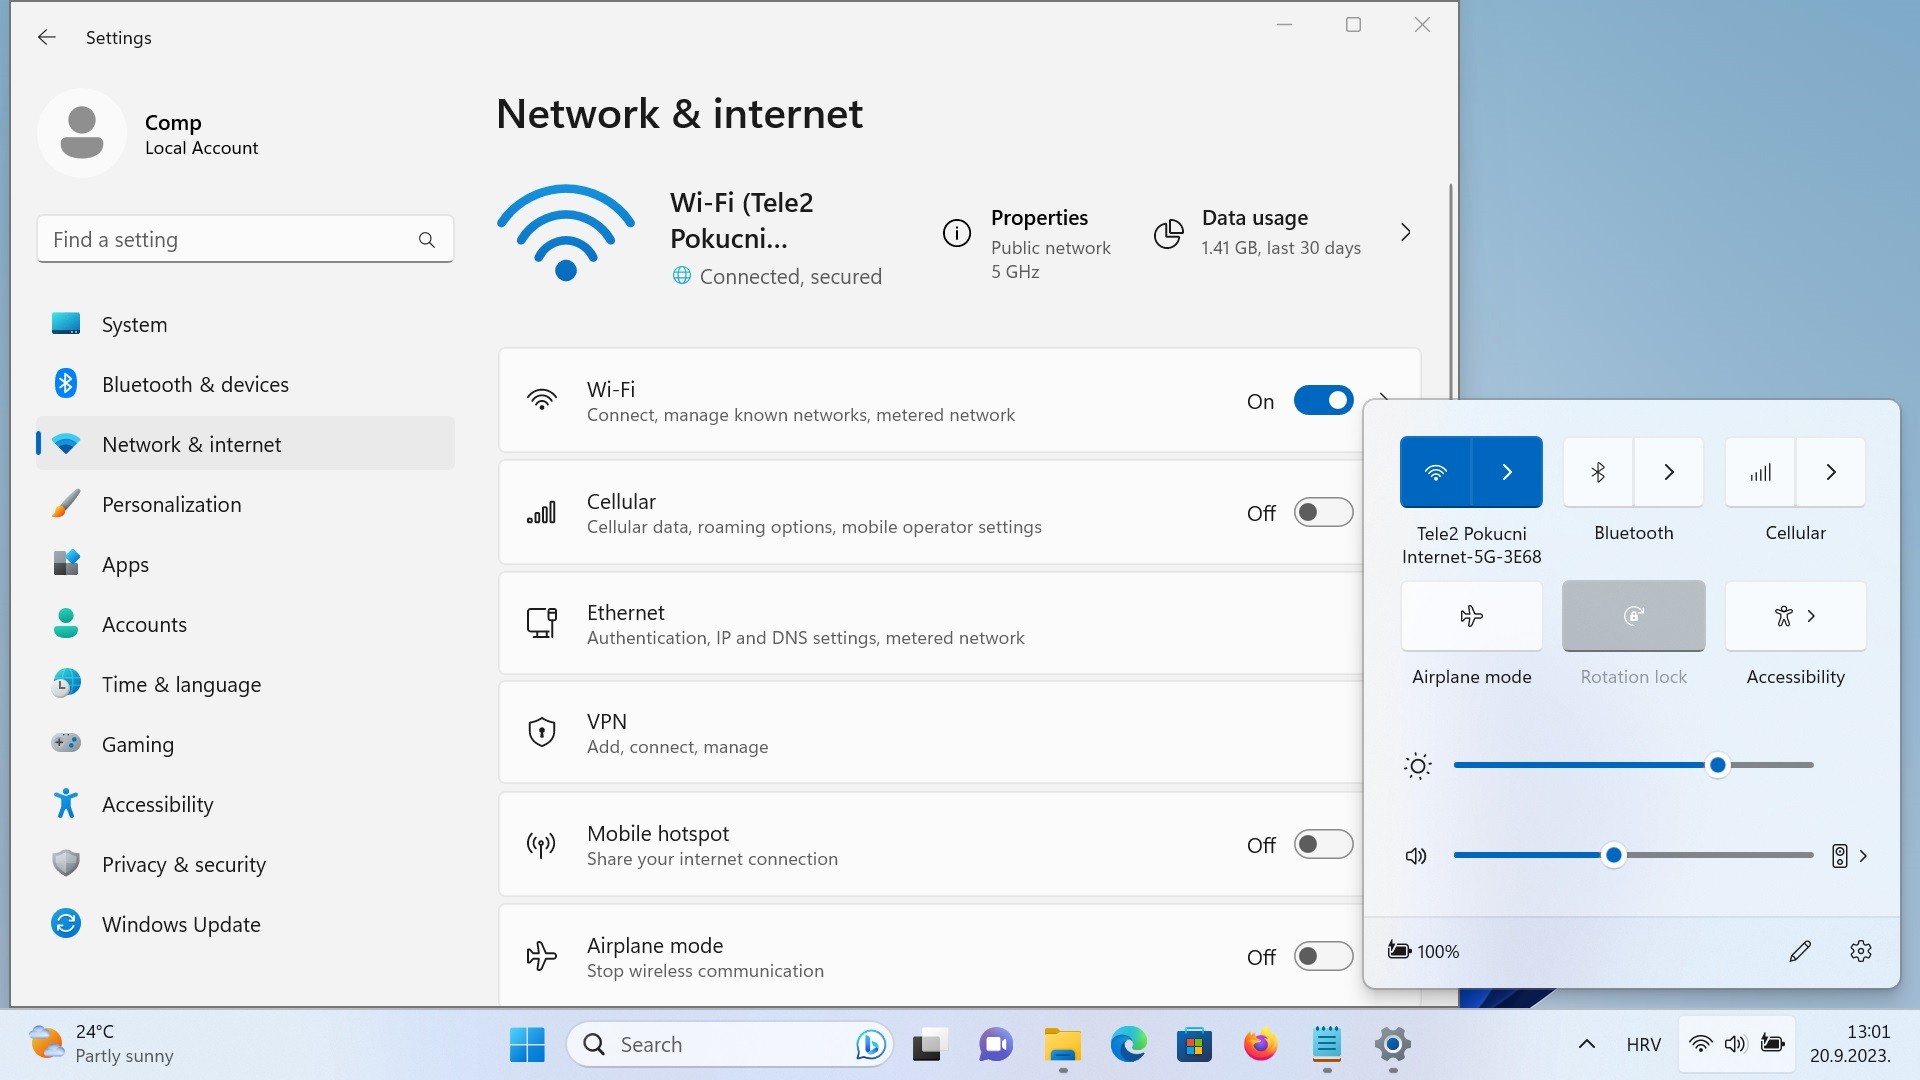Enable Airplane mode quick setting tile
Image resolution: width=1920 pixels, height=1080 pixels.
point(1471,616)
